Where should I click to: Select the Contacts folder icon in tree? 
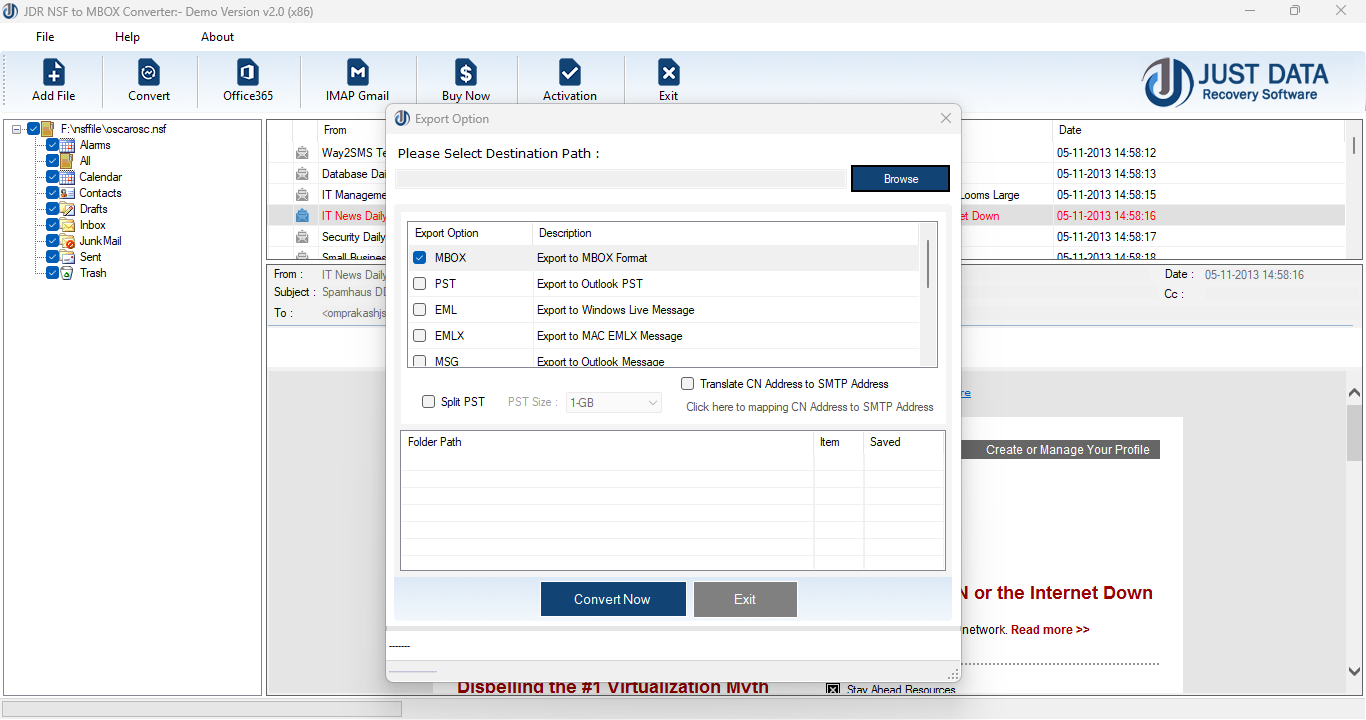(x=68, y=193)
